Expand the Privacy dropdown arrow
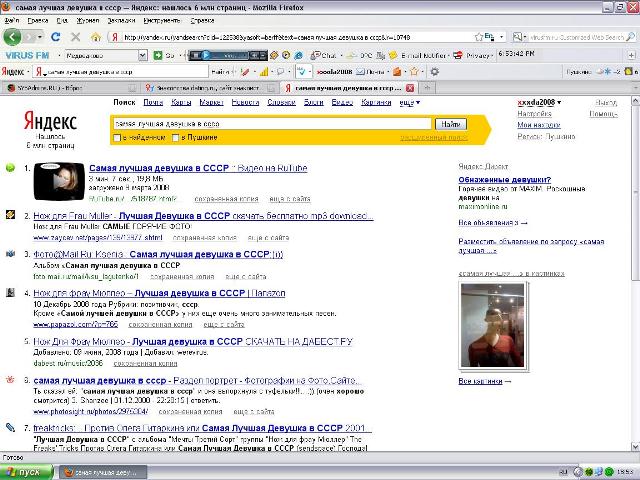 coord(492,55)
